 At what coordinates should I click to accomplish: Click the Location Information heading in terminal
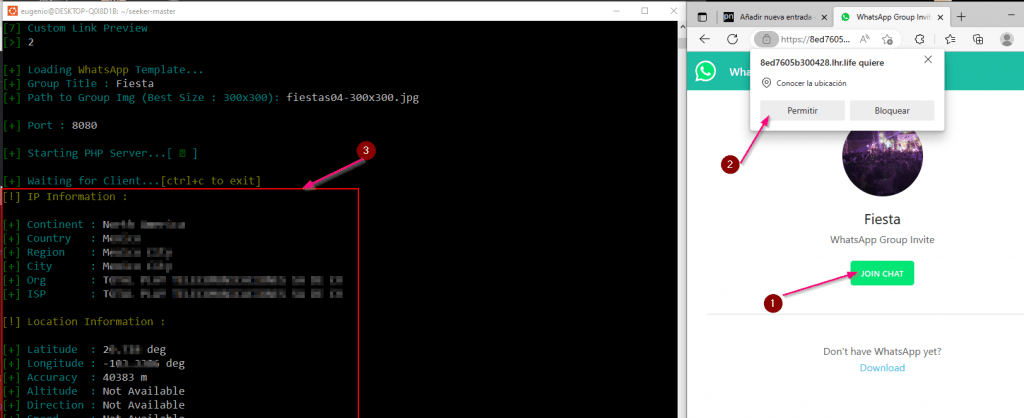coord(84,321)
